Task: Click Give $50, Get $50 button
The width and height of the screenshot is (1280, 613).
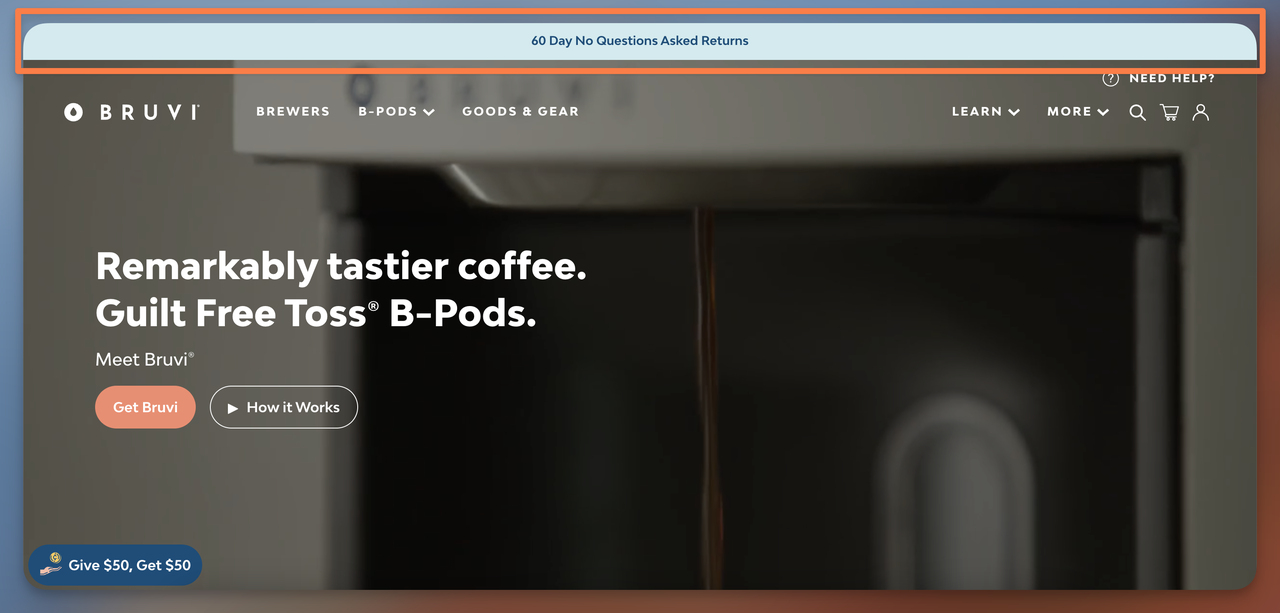Action: tap(115, 565)
